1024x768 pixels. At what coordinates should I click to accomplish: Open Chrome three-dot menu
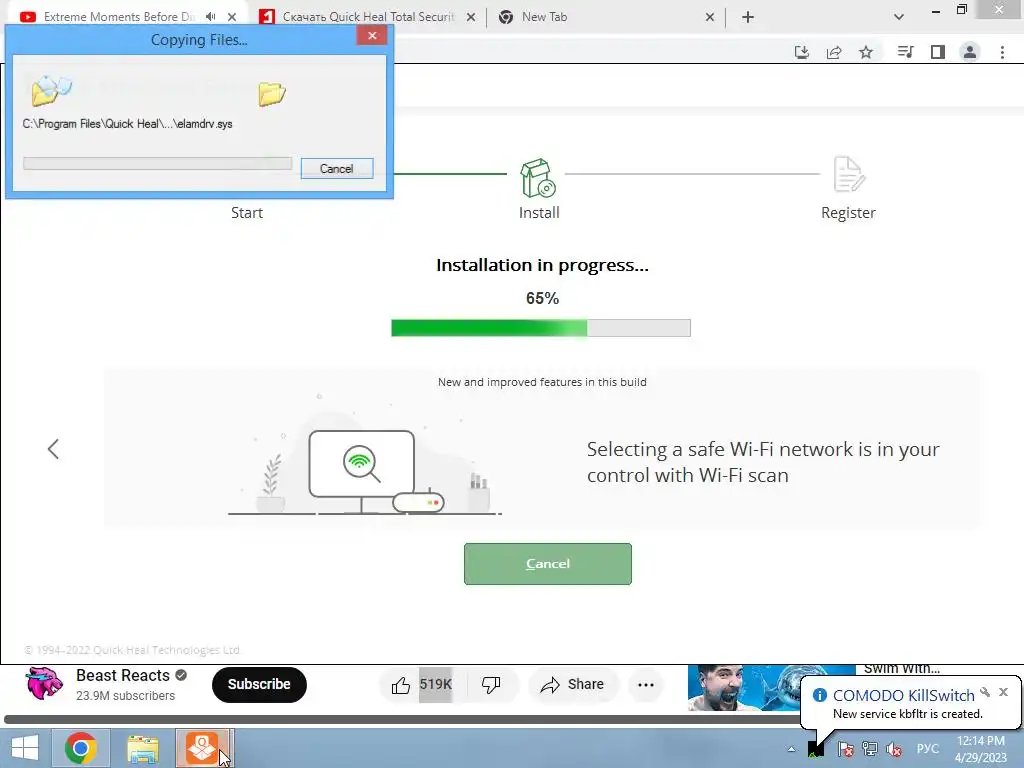coord(1002,52)
